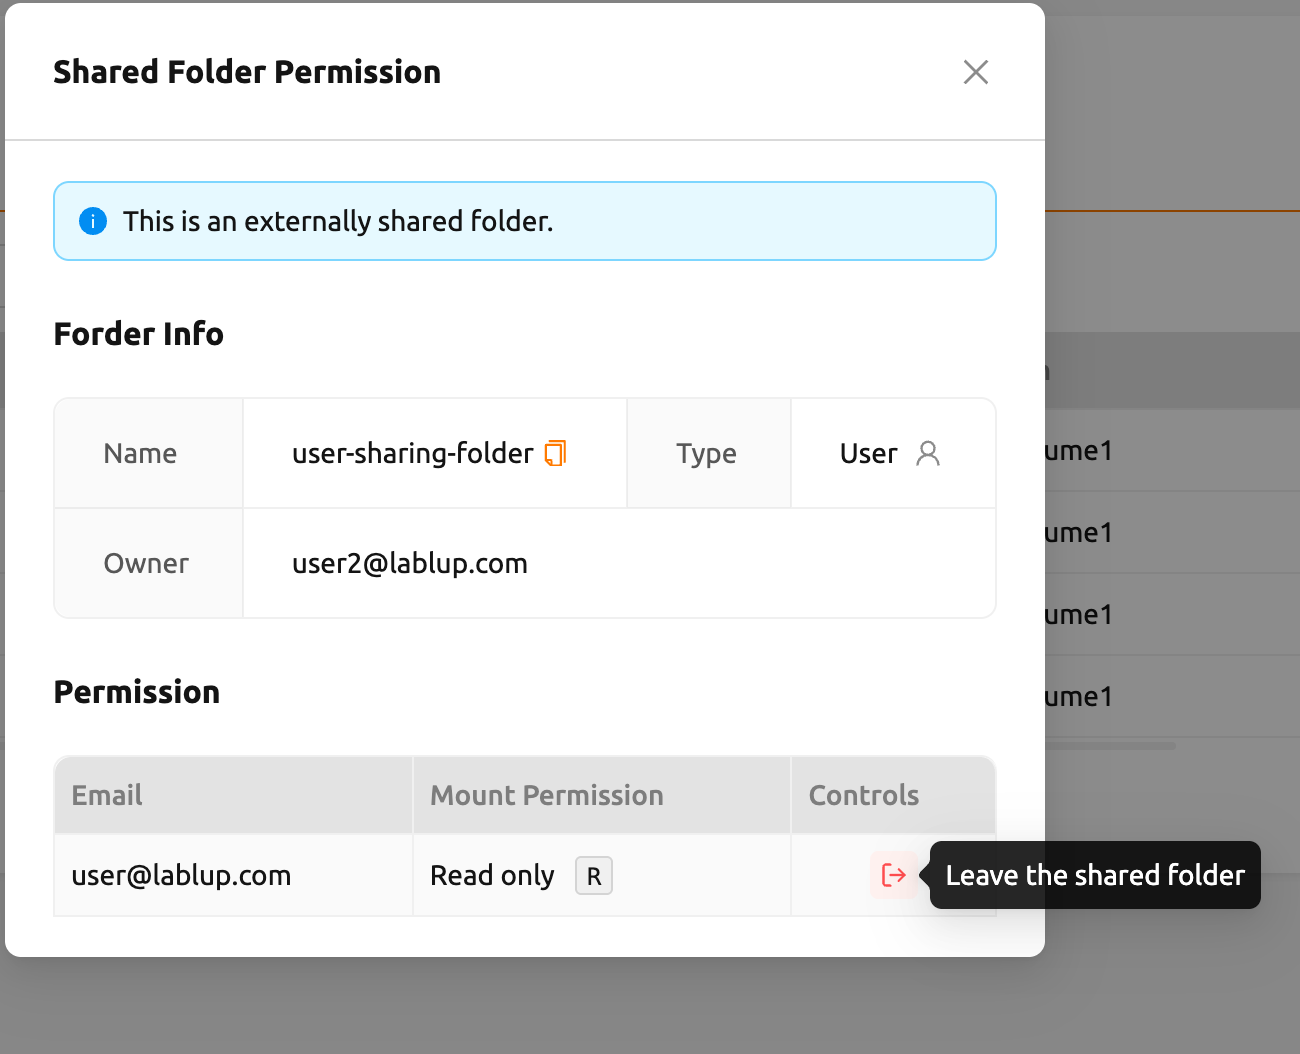Click the externally shared folder alert message

[x=338, y=221]
